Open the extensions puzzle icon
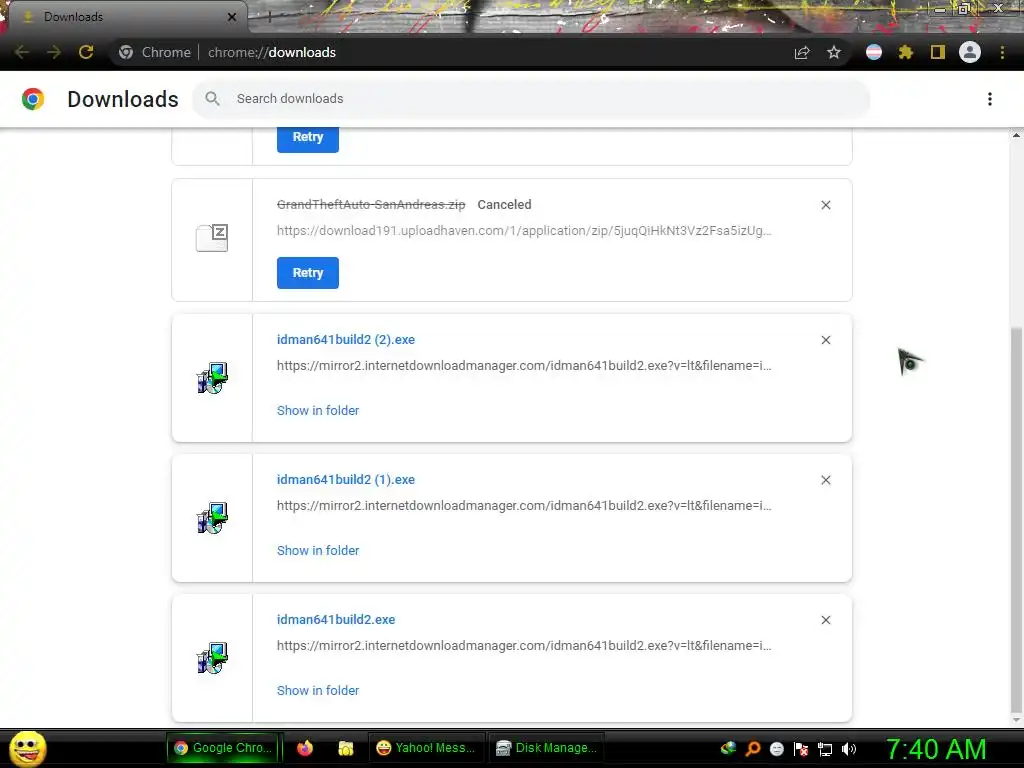 point(906,52)
